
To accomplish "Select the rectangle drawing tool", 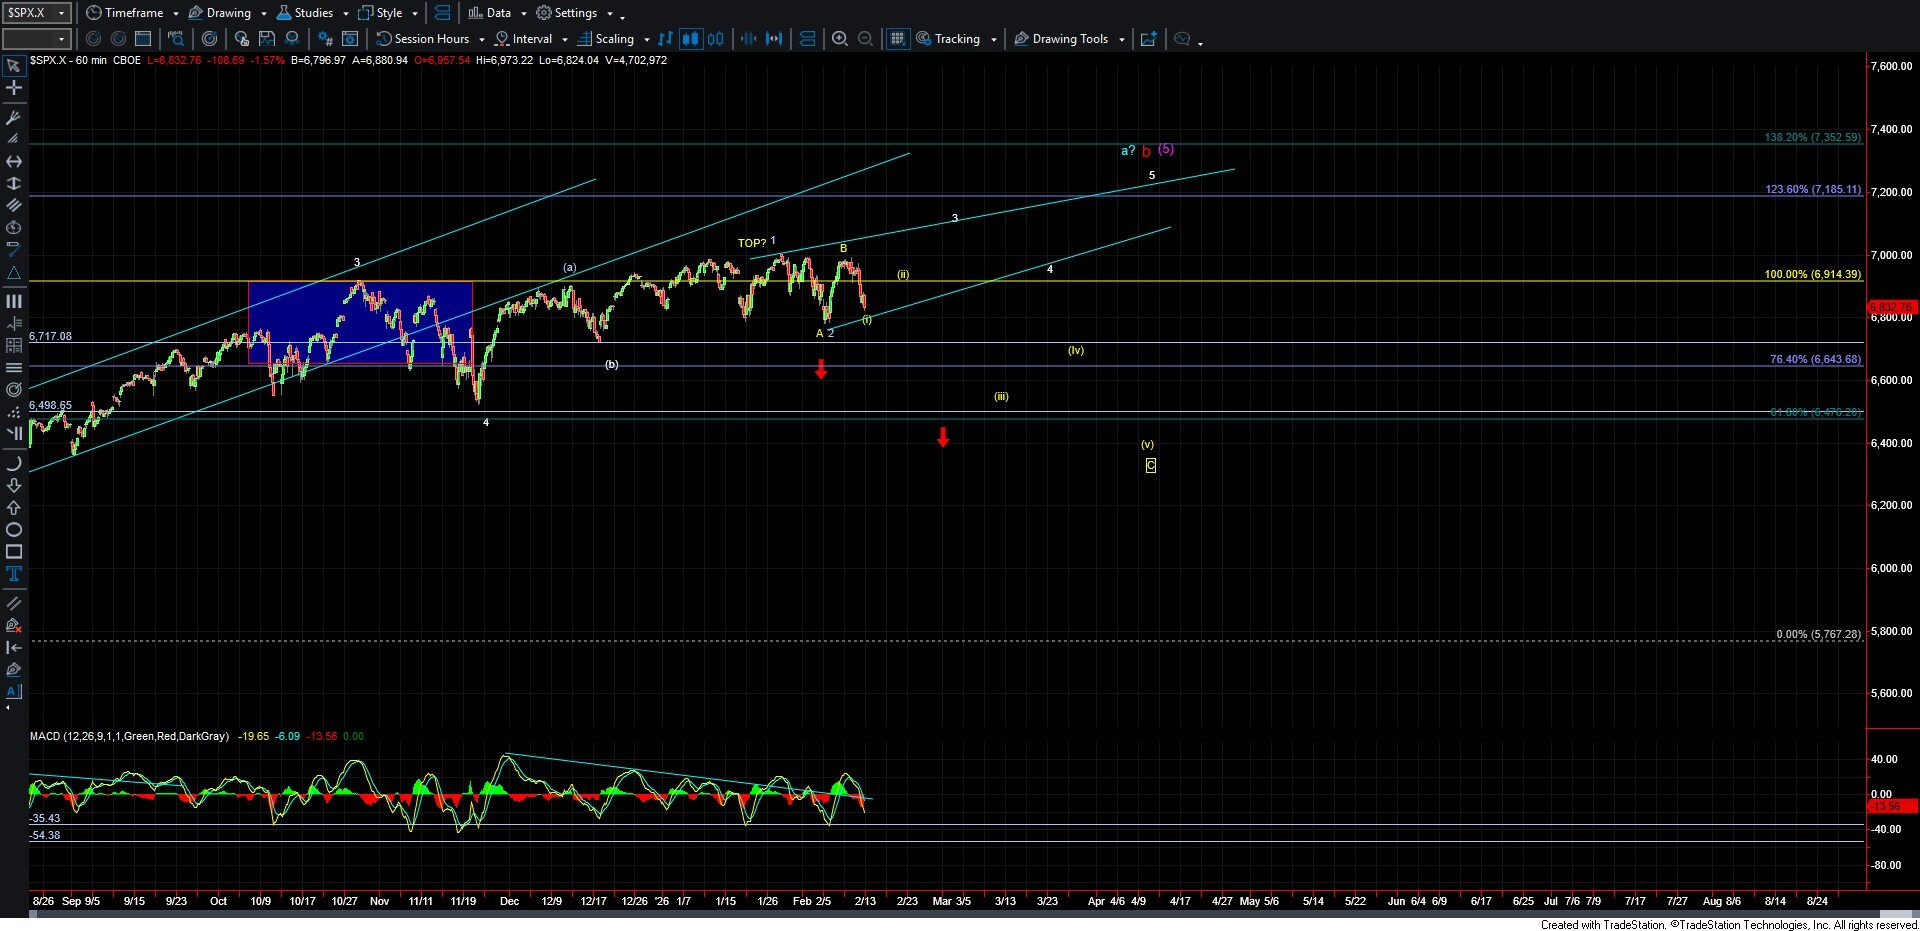I will point(14,552).
